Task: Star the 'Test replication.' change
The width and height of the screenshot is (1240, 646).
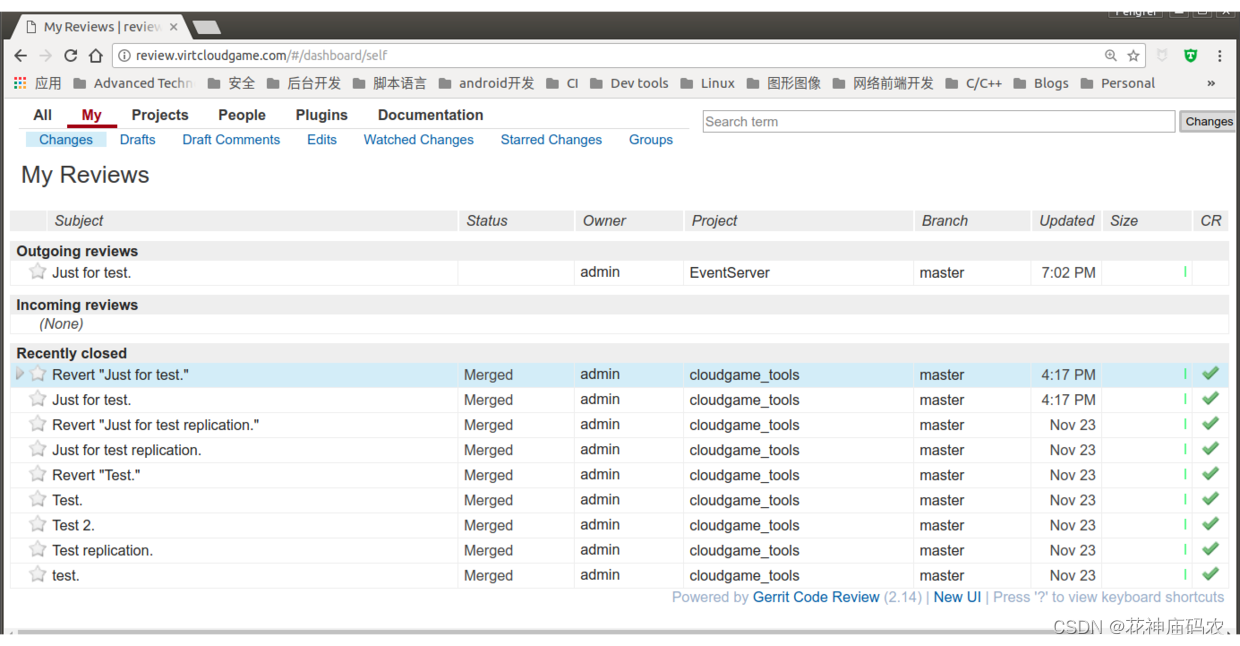Action: (38, 549)
